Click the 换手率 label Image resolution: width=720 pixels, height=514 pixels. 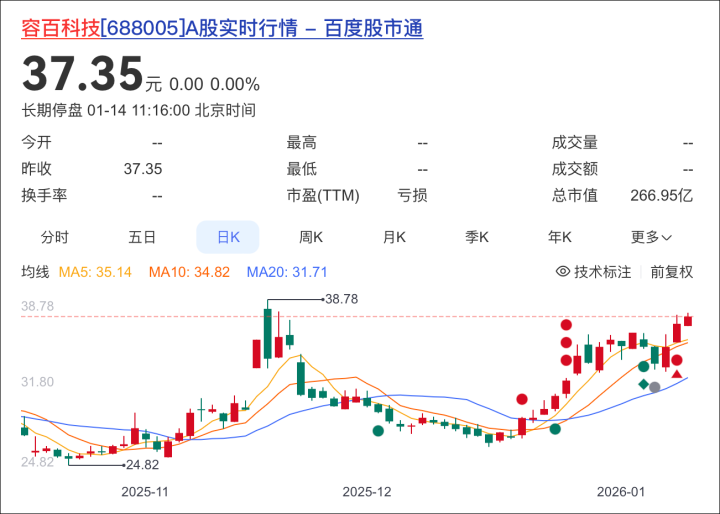tap(44, 196)
